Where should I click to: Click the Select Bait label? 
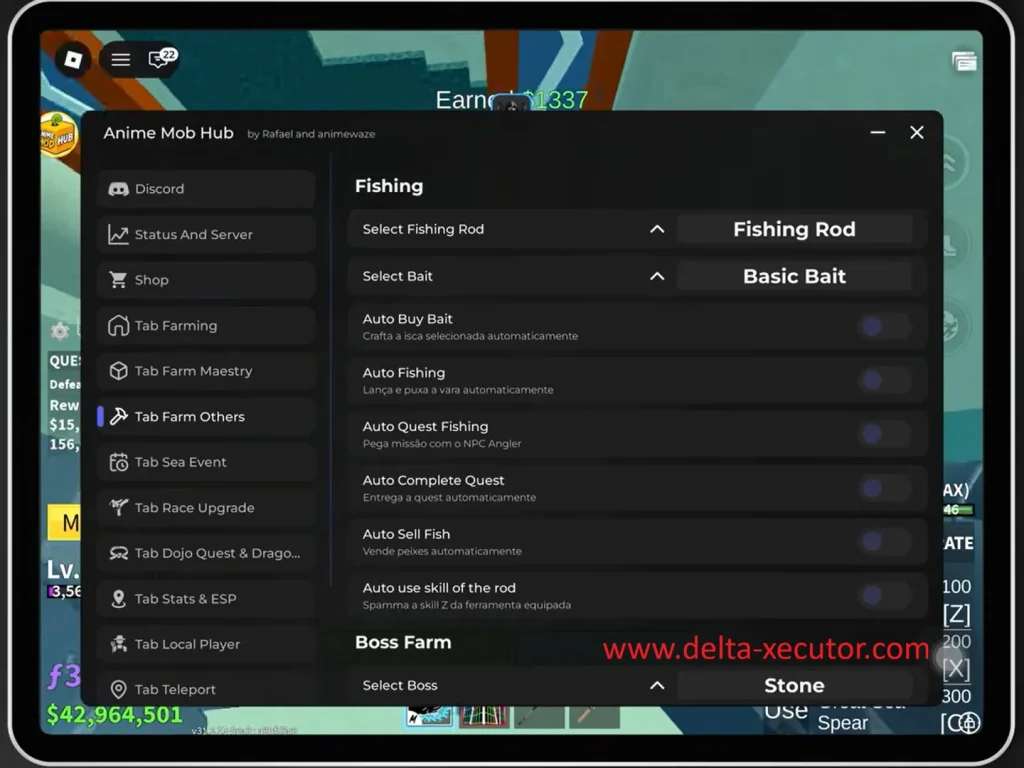[x=398, y=276]
